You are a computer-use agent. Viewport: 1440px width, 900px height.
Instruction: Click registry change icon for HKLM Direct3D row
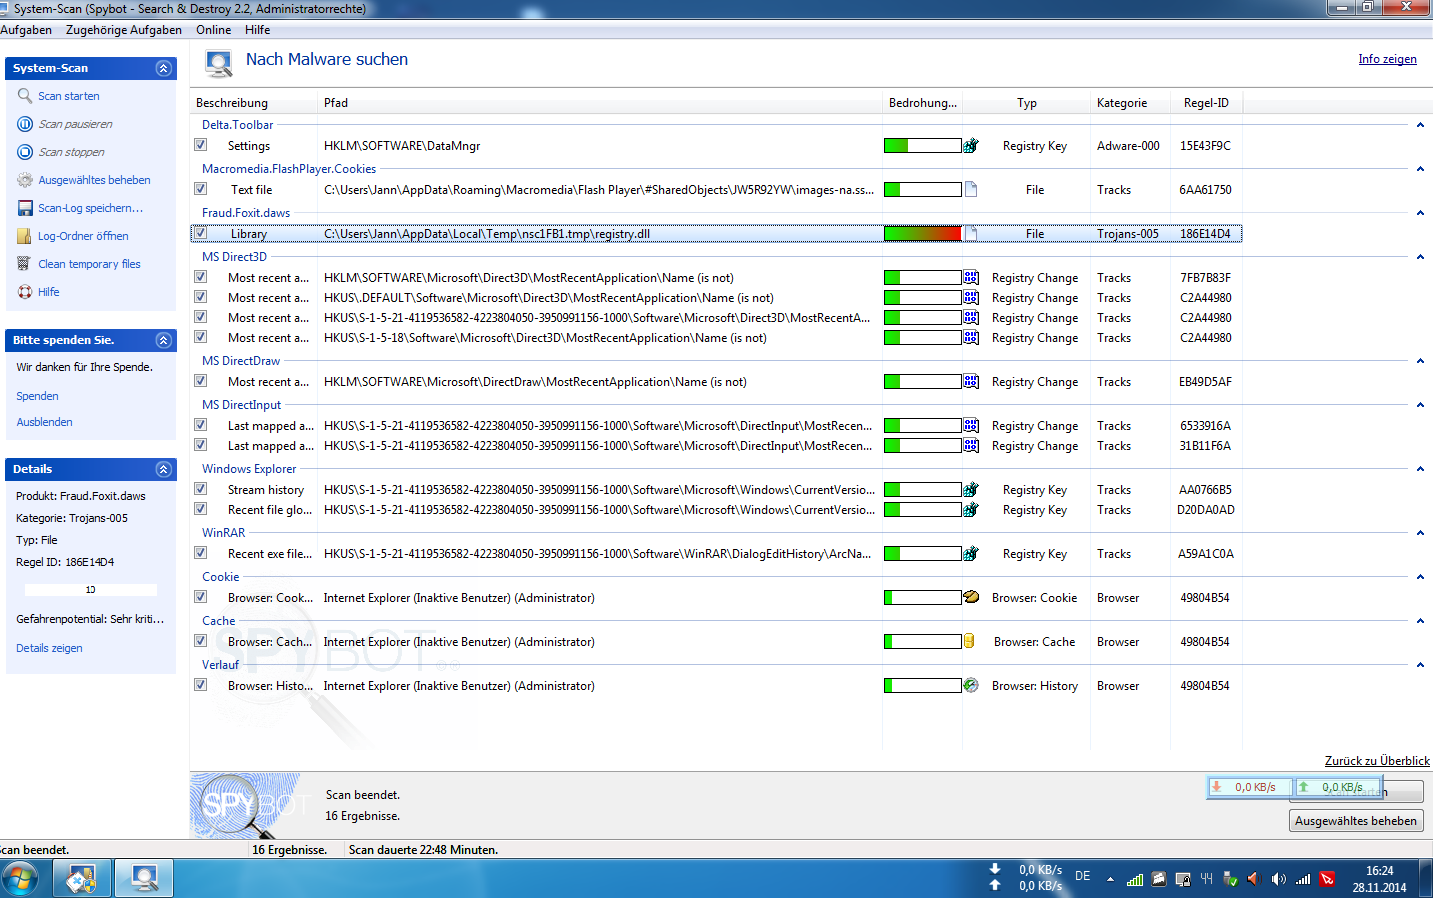pos(971,278)
